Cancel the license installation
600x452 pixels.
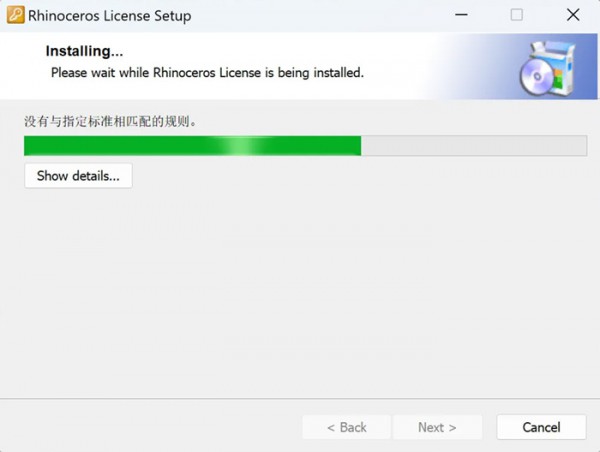pos(541,427)
